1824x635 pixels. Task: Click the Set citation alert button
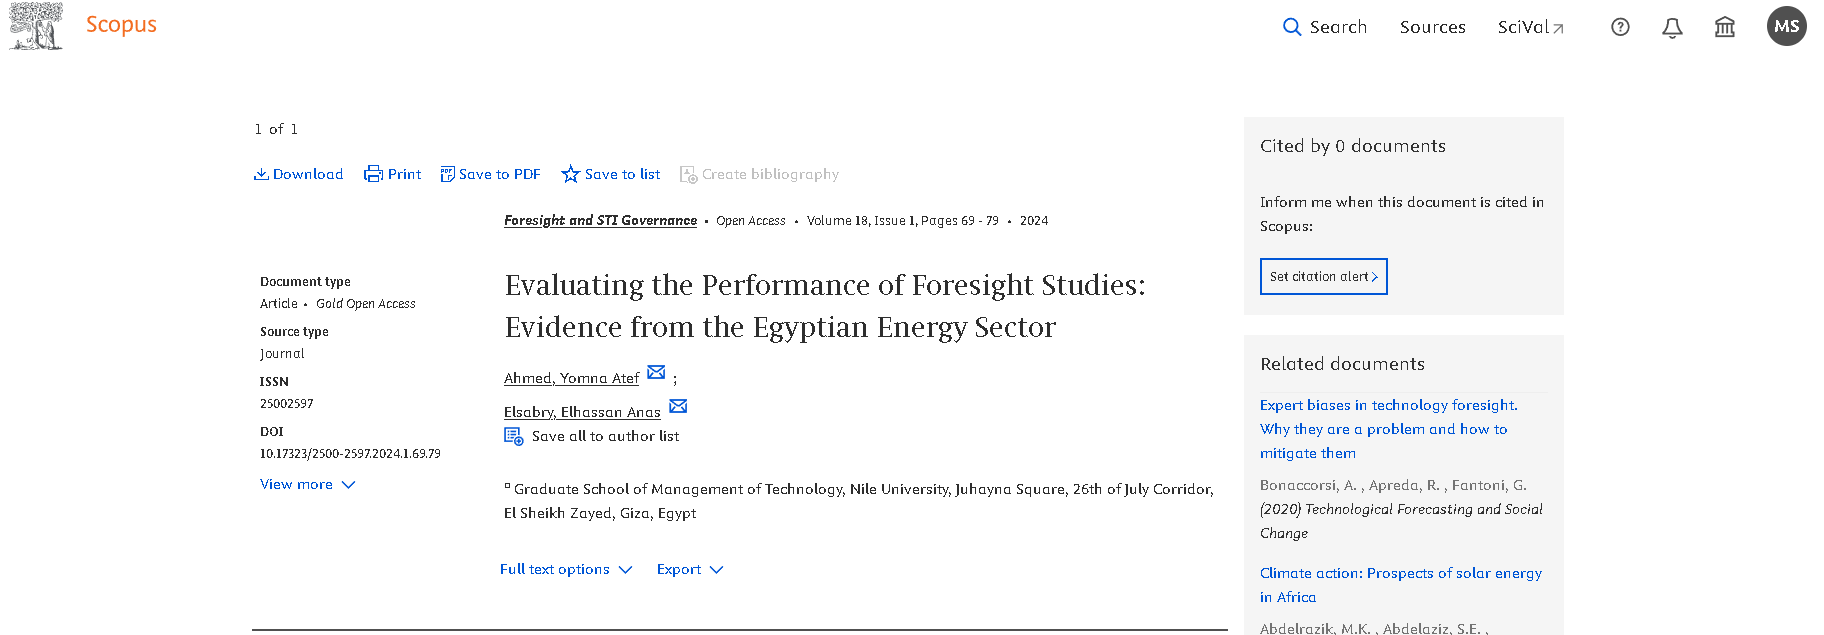click(x=1324, y=277)
